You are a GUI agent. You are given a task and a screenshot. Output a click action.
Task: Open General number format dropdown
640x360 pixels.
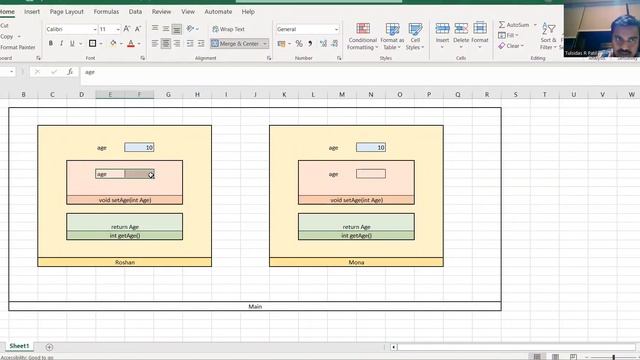pyautogui.click(x=336, y=29)
